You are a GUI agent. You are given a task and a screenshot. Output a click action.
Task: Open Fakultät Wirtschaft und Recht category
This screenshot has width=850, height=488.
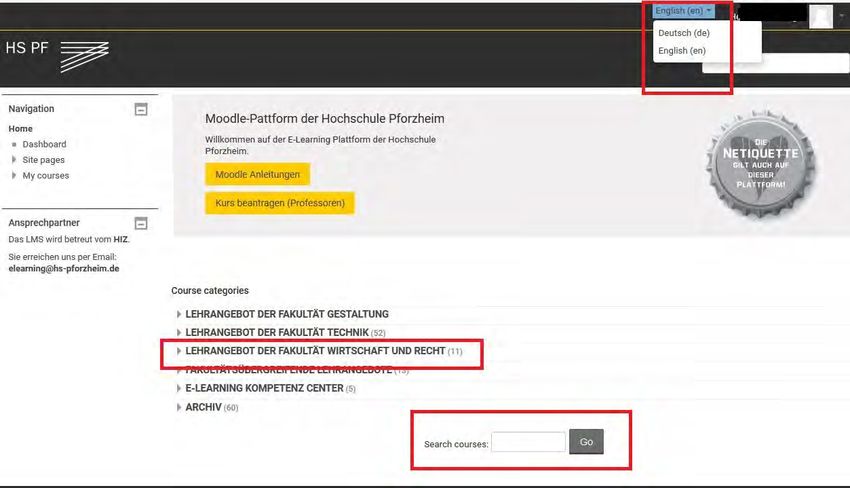click(315, 351)
